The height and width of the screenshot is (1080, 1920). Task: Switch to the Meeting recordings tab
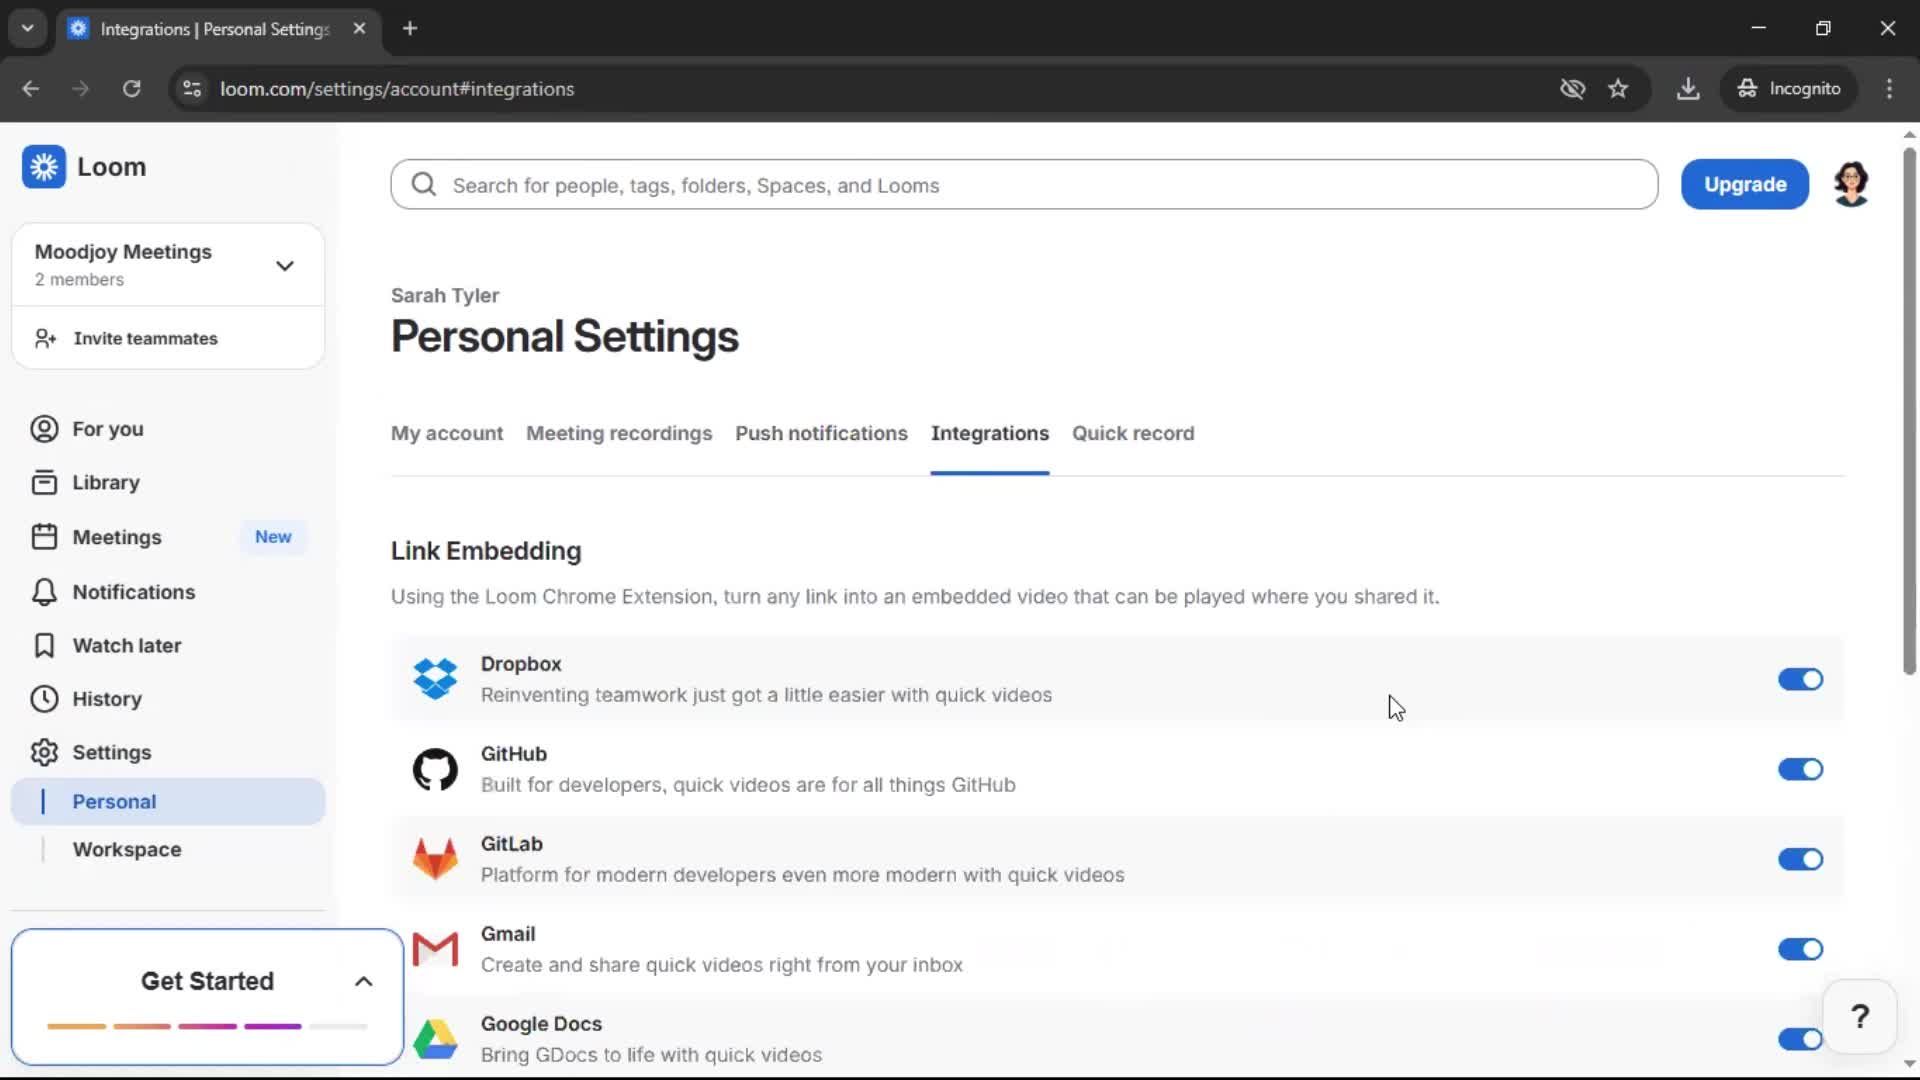coord(618,433)
